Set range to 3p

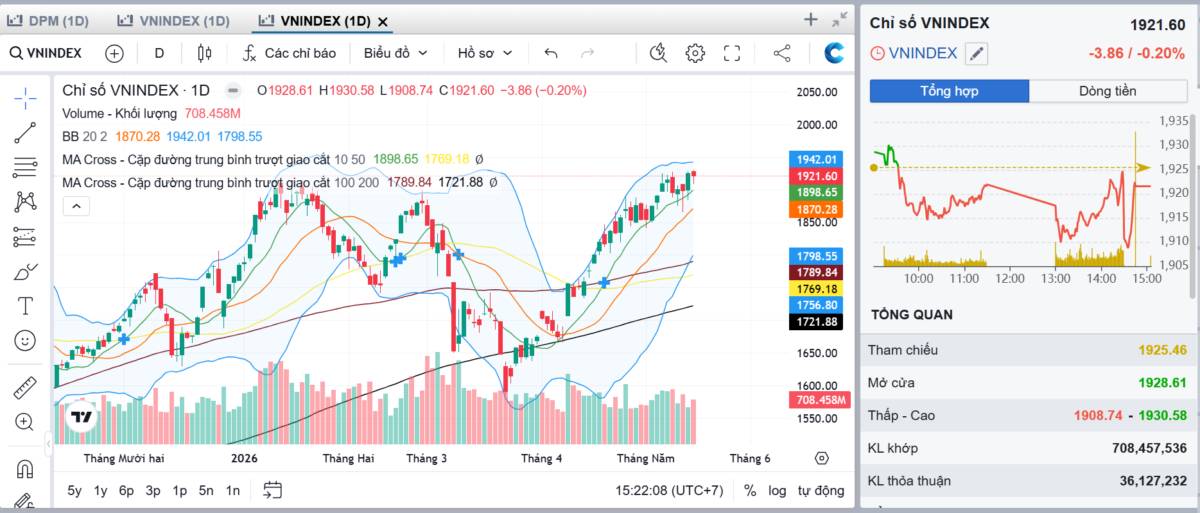point(153,490)
